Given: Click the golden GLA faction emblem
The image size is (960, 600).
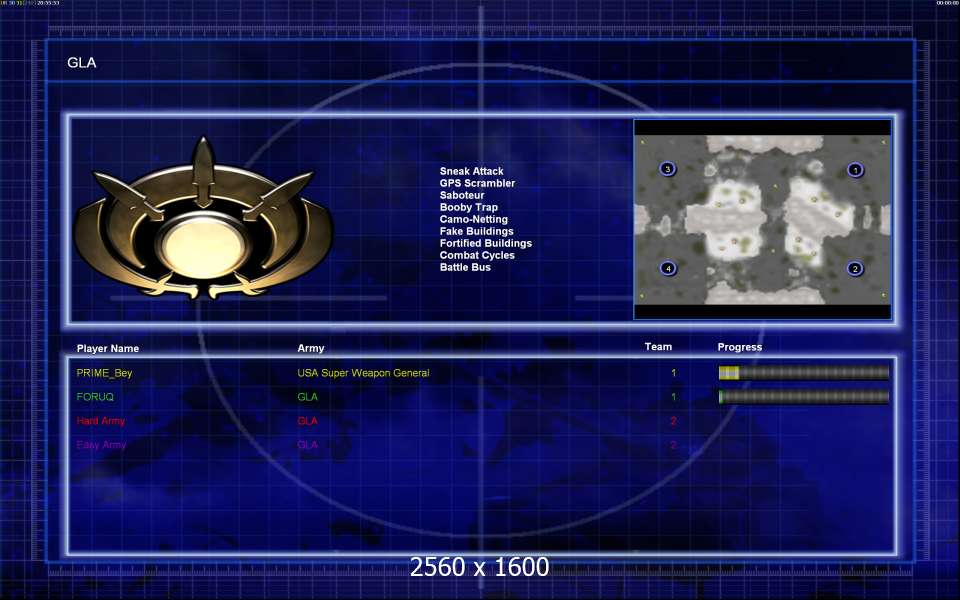Looking at the screenshot, I should click(203, 219).
